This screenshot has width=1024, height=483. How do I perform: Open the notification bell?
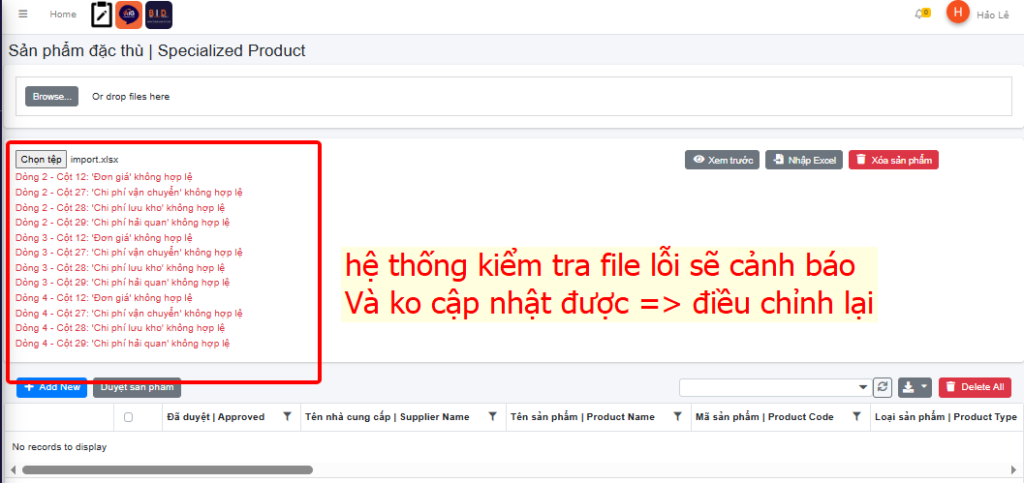pos(920,14)
